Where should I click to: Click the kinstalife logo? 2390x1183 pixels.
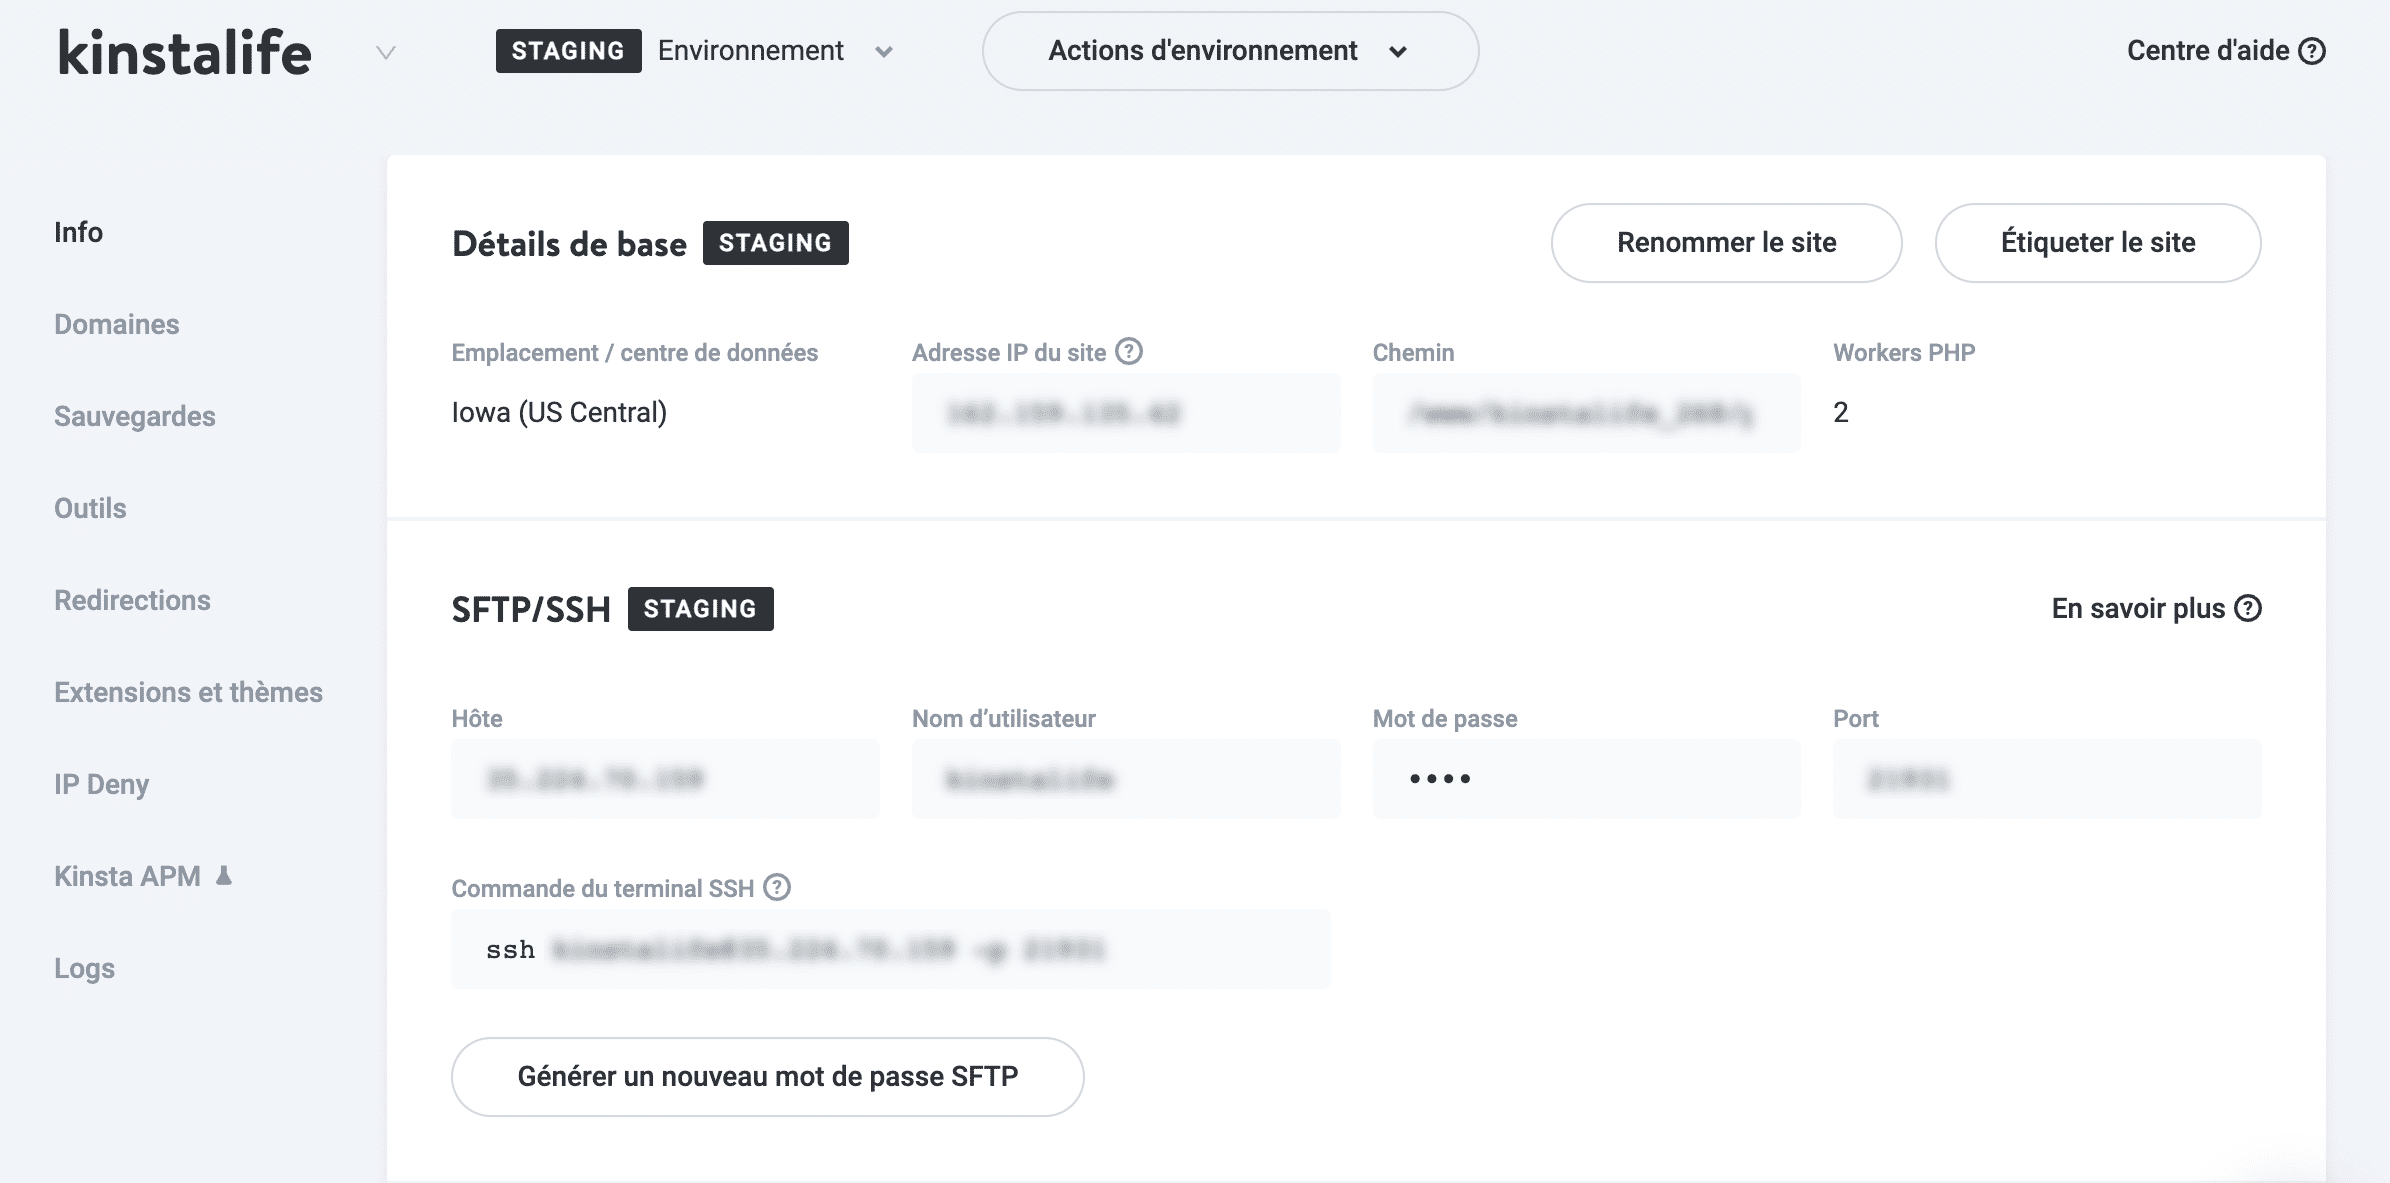[x=183, y=53]
